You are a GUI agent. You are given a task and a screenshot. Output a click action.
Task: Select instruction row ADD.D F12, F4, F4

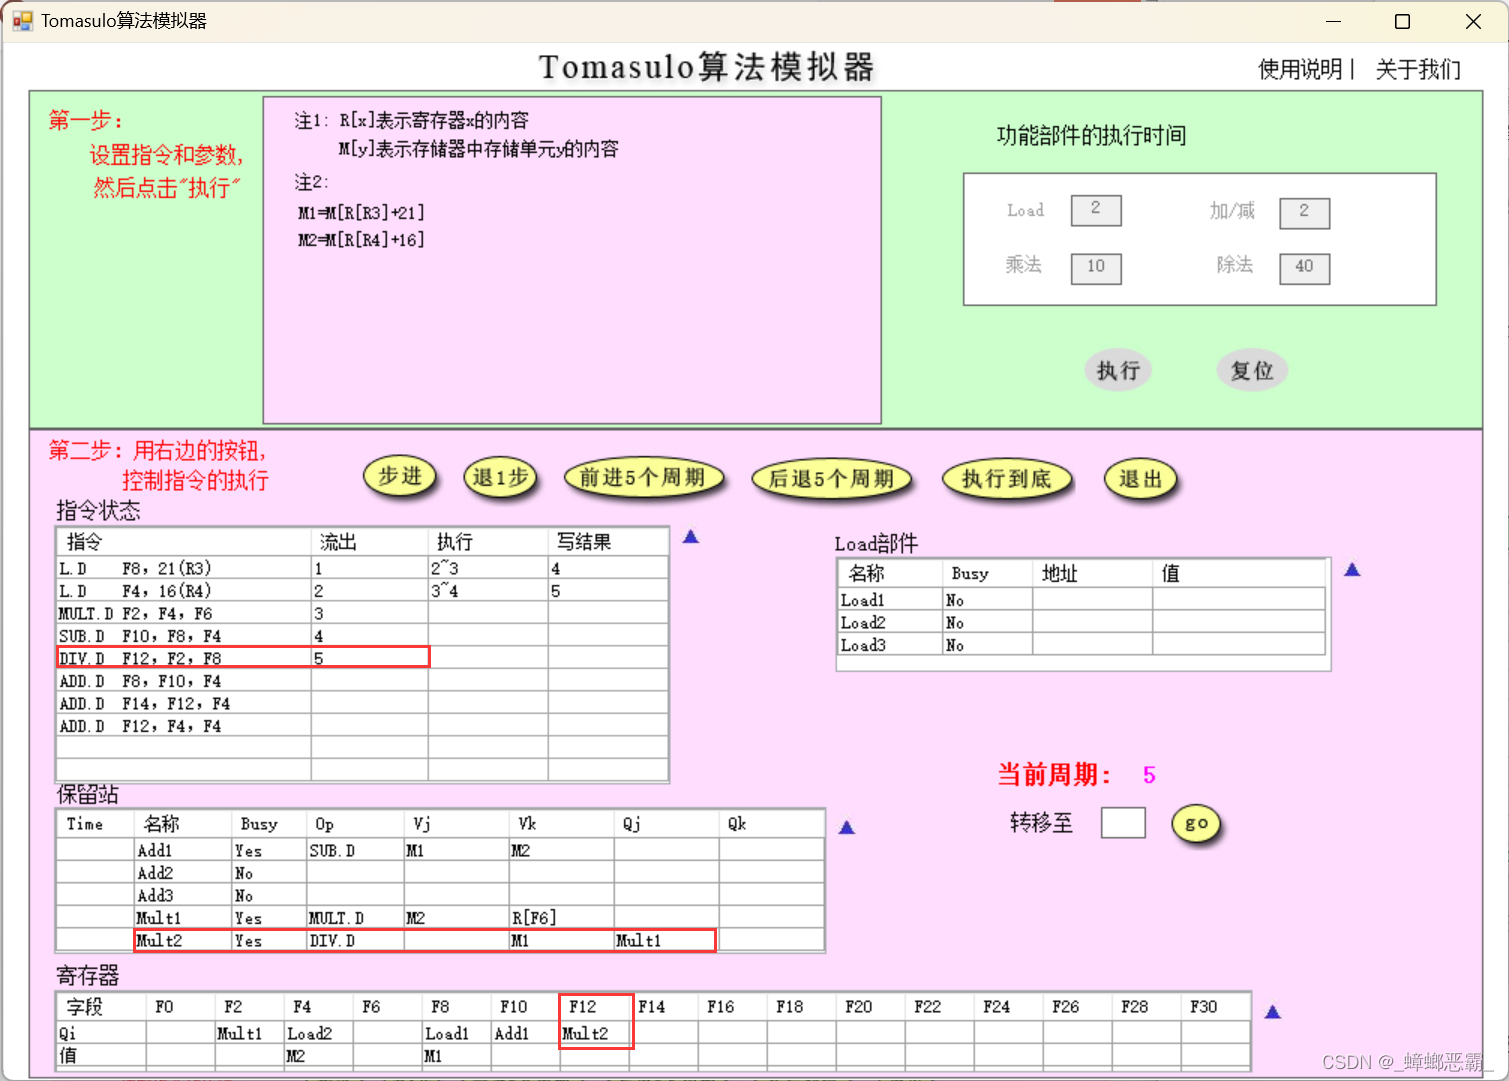[362, 726]
